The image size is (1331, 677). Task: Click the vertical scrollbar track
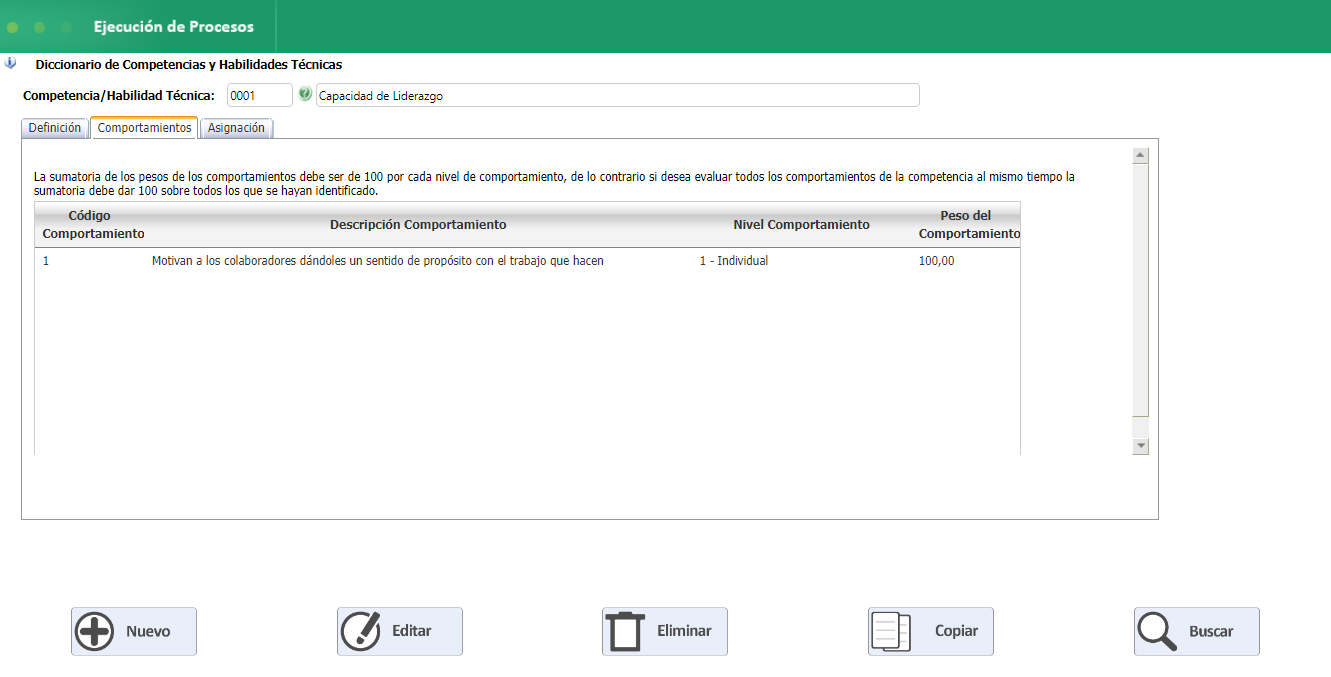click(x=1141, y=300)
